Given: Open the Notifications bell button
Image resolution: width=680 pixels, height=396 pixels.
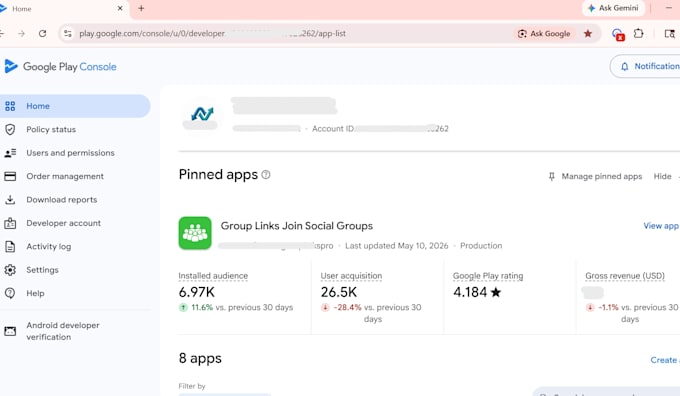Looking at the screenshot, I should point(646,66).
